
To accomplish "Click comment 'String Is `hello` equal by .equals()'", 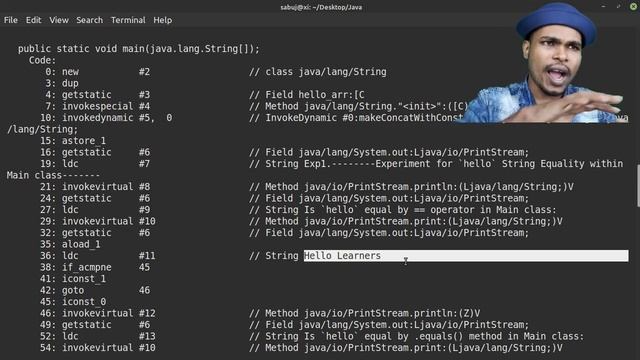I will pos(364,336).
